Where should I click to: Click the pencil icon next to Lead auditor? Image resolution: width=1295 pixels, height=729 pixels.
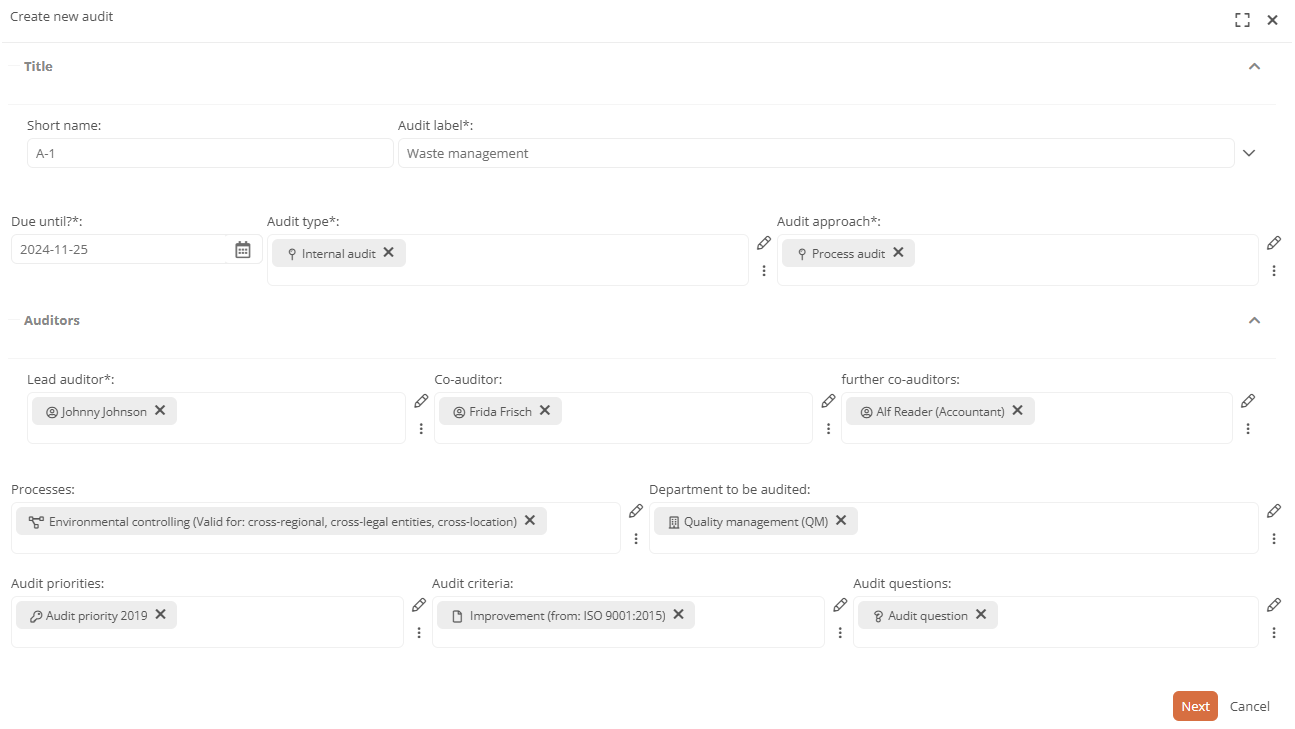(x=421, y=401)
